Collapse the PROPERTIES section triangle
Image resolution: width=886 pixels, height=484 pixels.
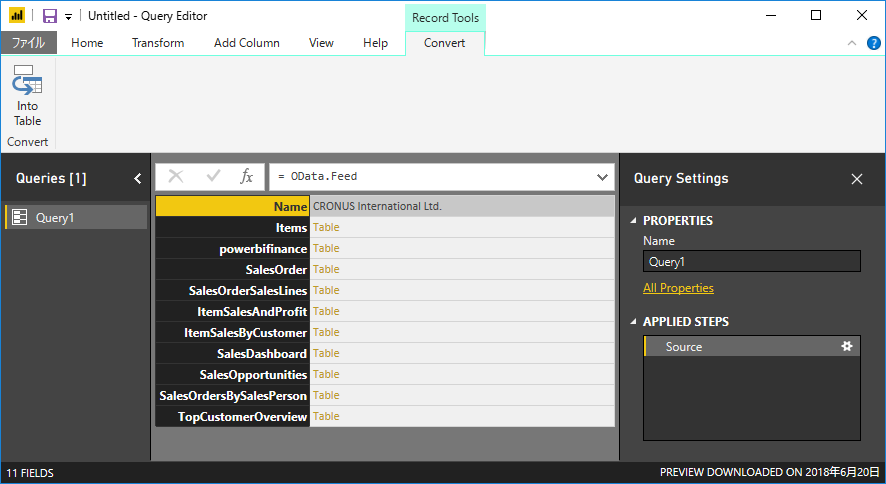[x=633, y=221]
